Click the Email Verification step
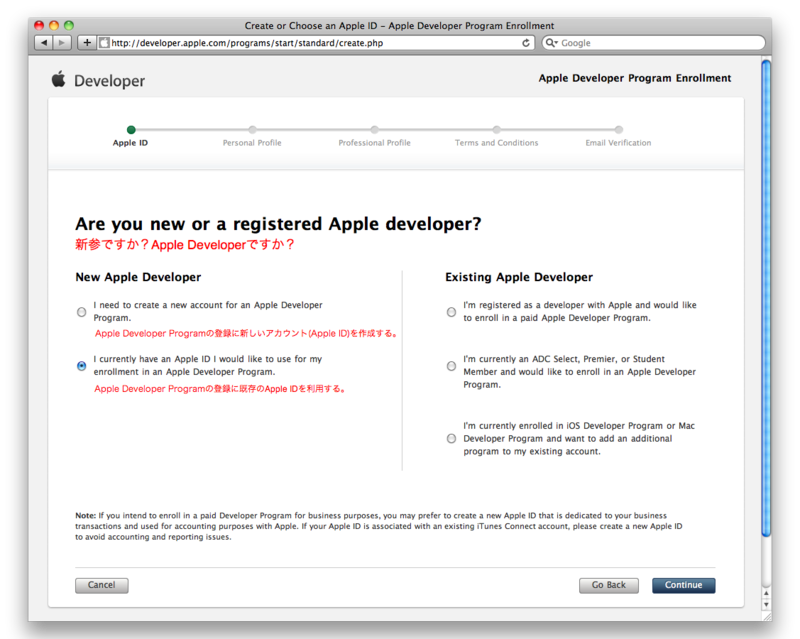The image size is (800, 639). pyautogui.click(x=618, y=136)
